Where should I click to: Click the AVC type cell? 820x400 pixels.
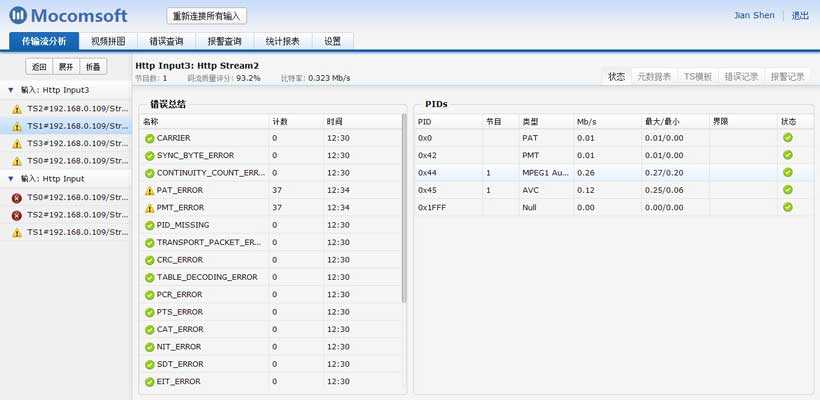coord(545,190)
